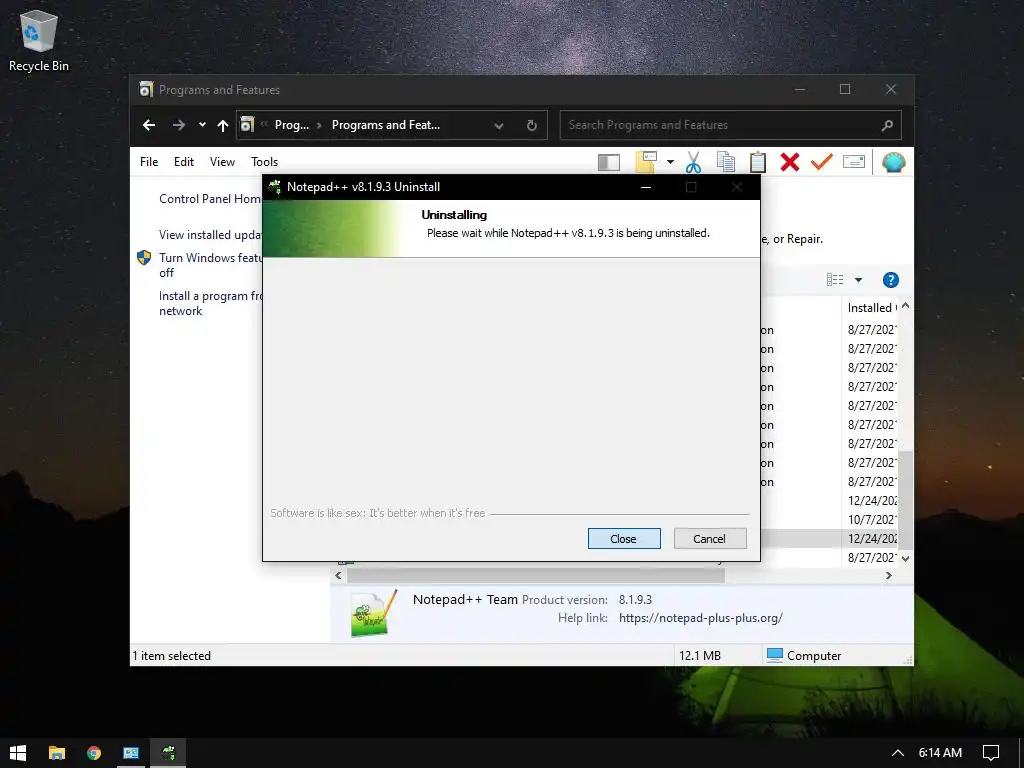Viewport: 1024px width, 768px height.
Task: Click View installed updates link
Action: [x=210, y=234]
